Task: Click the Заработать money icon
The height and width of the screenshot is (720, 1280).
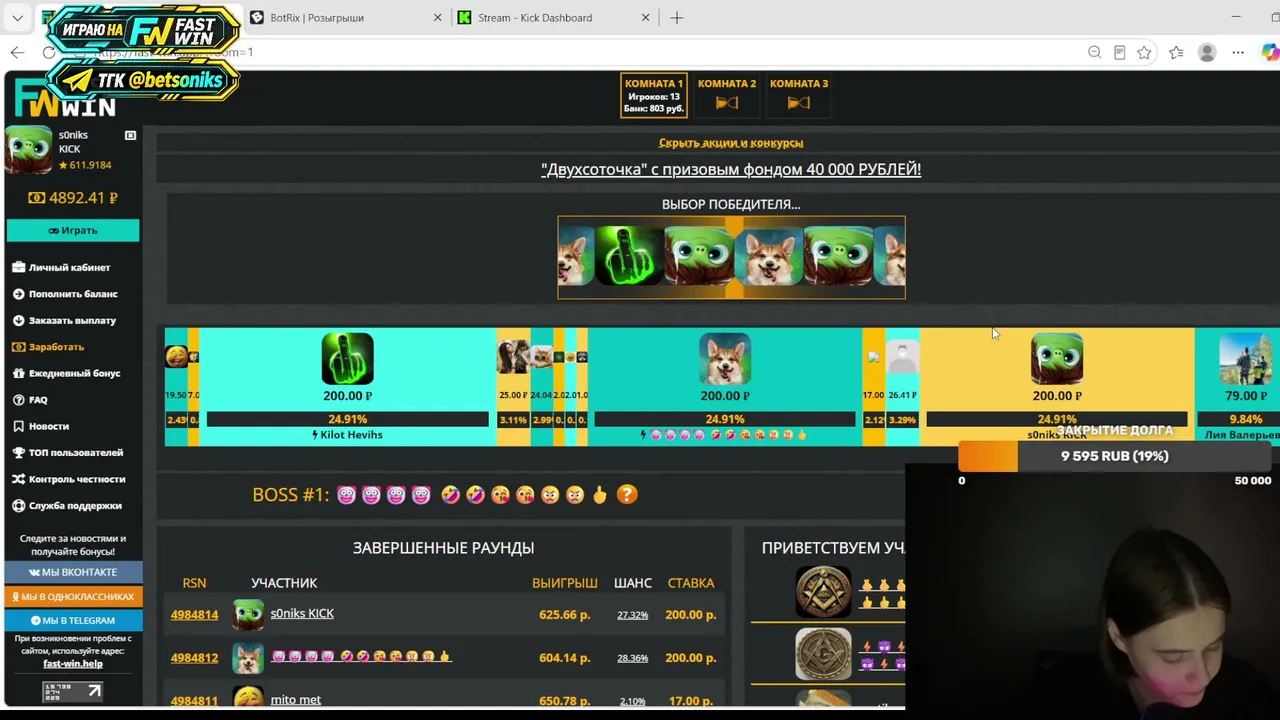Action: (18, 347)
